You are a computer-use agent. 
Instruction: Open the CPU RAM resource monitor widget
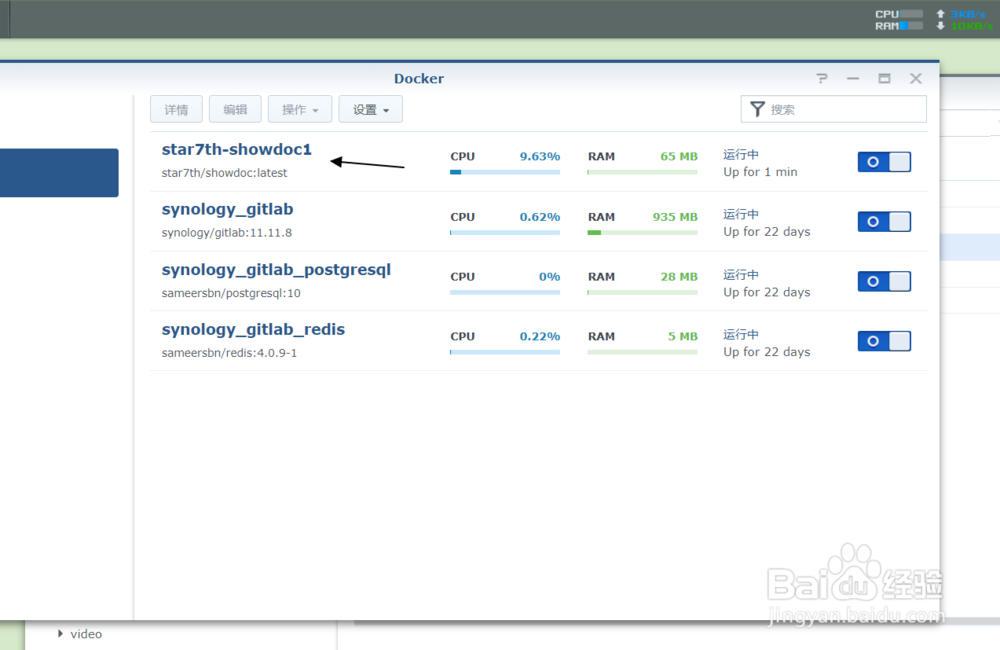point(898,20)
